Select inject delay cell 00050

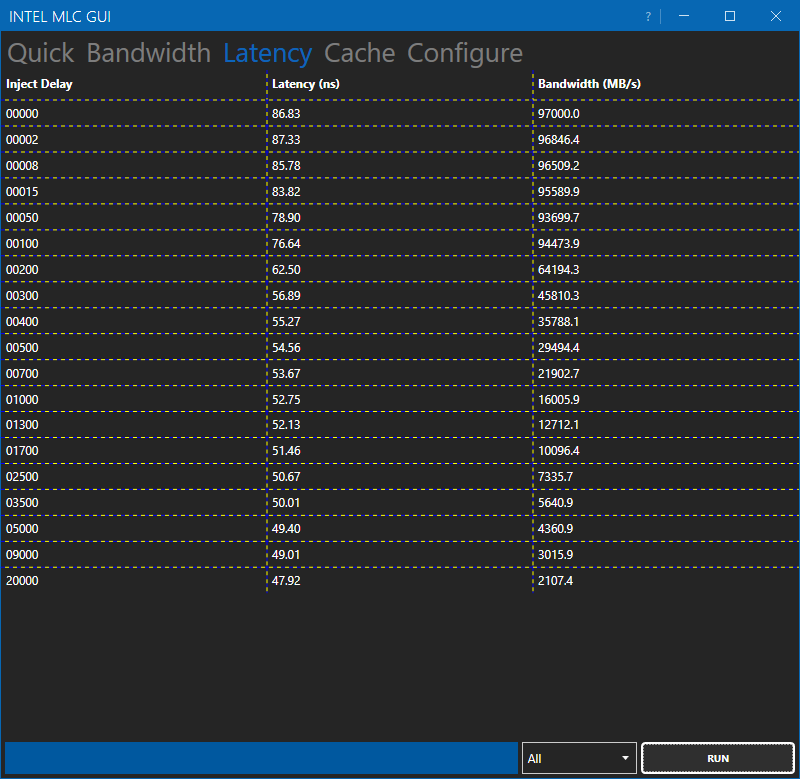coord(22,218)
